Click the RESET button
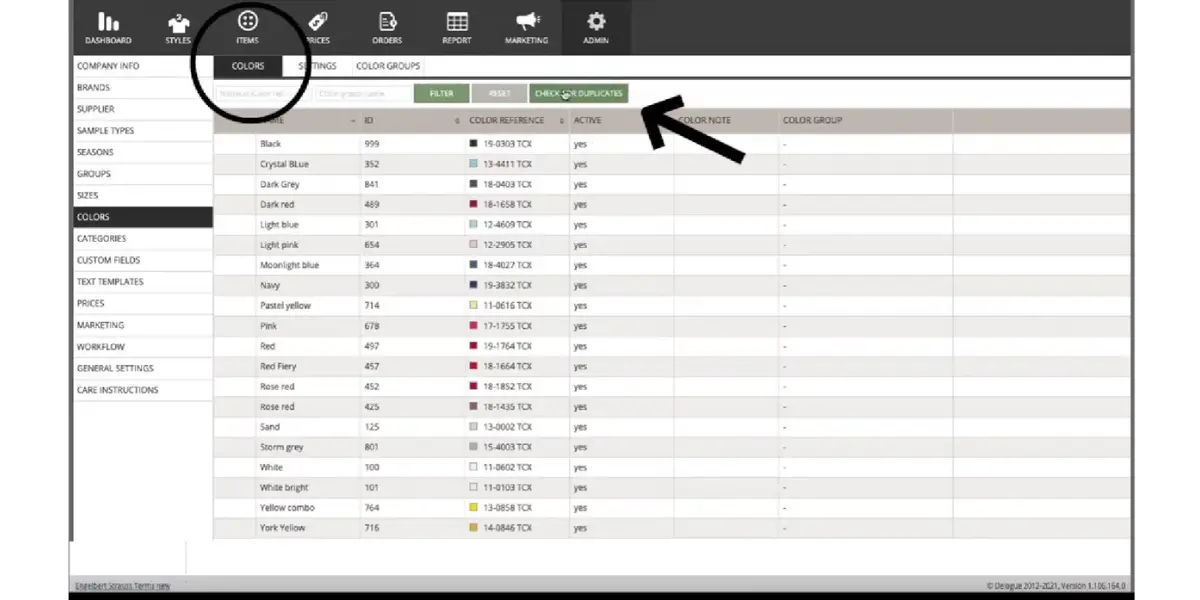The image size is (1200, 600). coord(498,92)
